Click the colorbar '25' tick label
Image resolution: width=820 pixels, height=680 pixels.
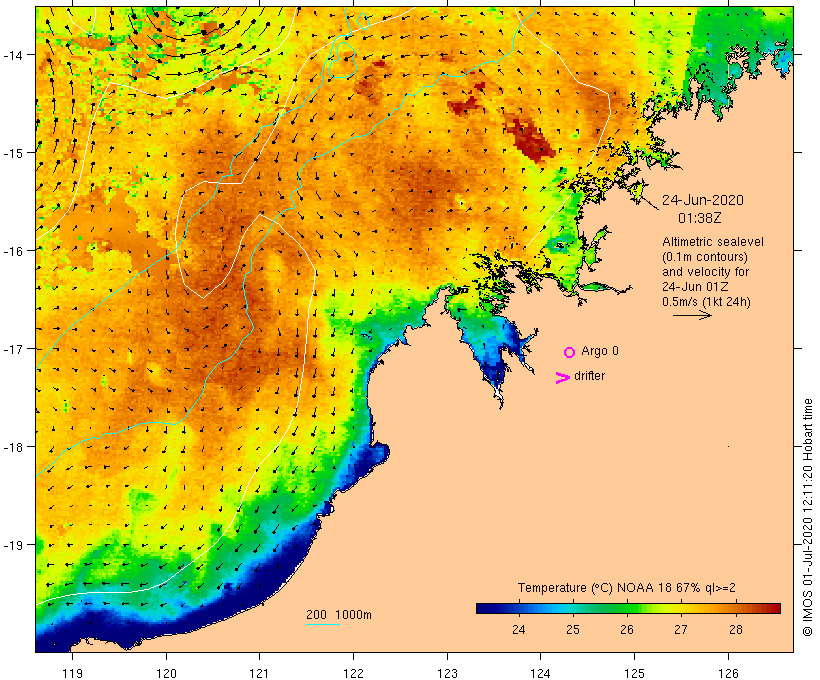point(573,629)
